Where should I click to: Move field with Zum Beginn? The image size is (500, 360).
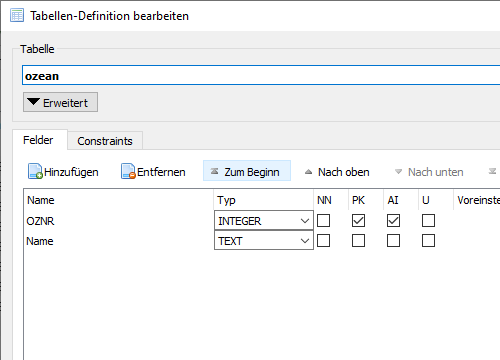[247, 171]
